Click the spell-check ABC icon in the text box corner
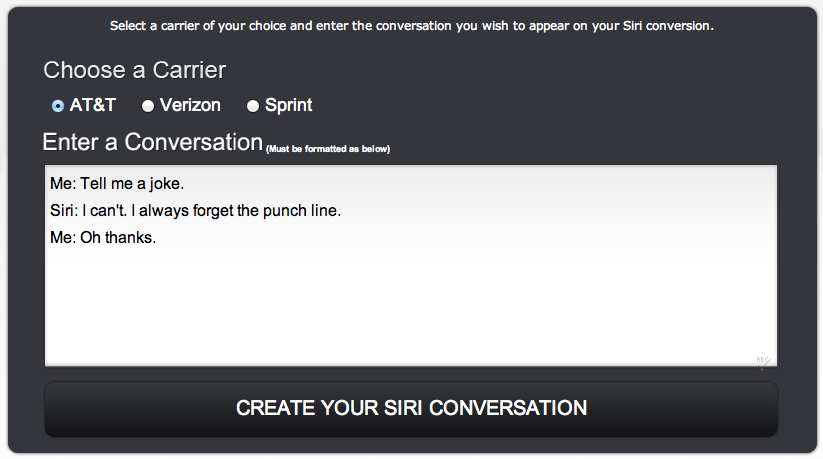 click(x=764, y=362)
